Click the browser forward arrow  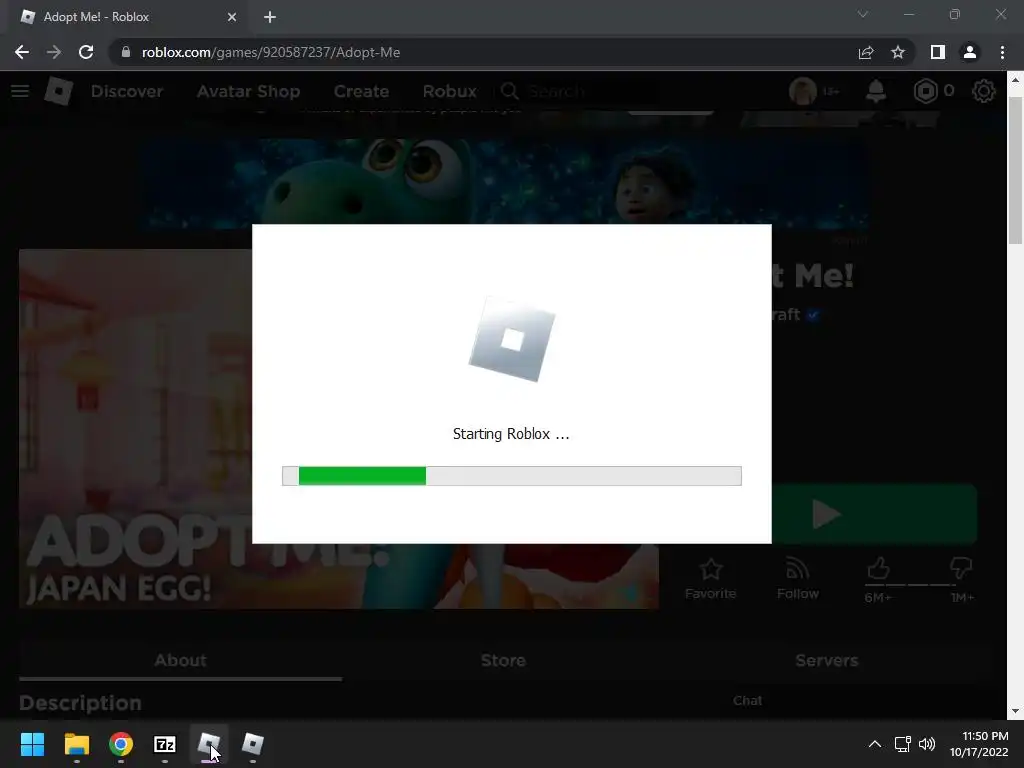tap(54, 52)
